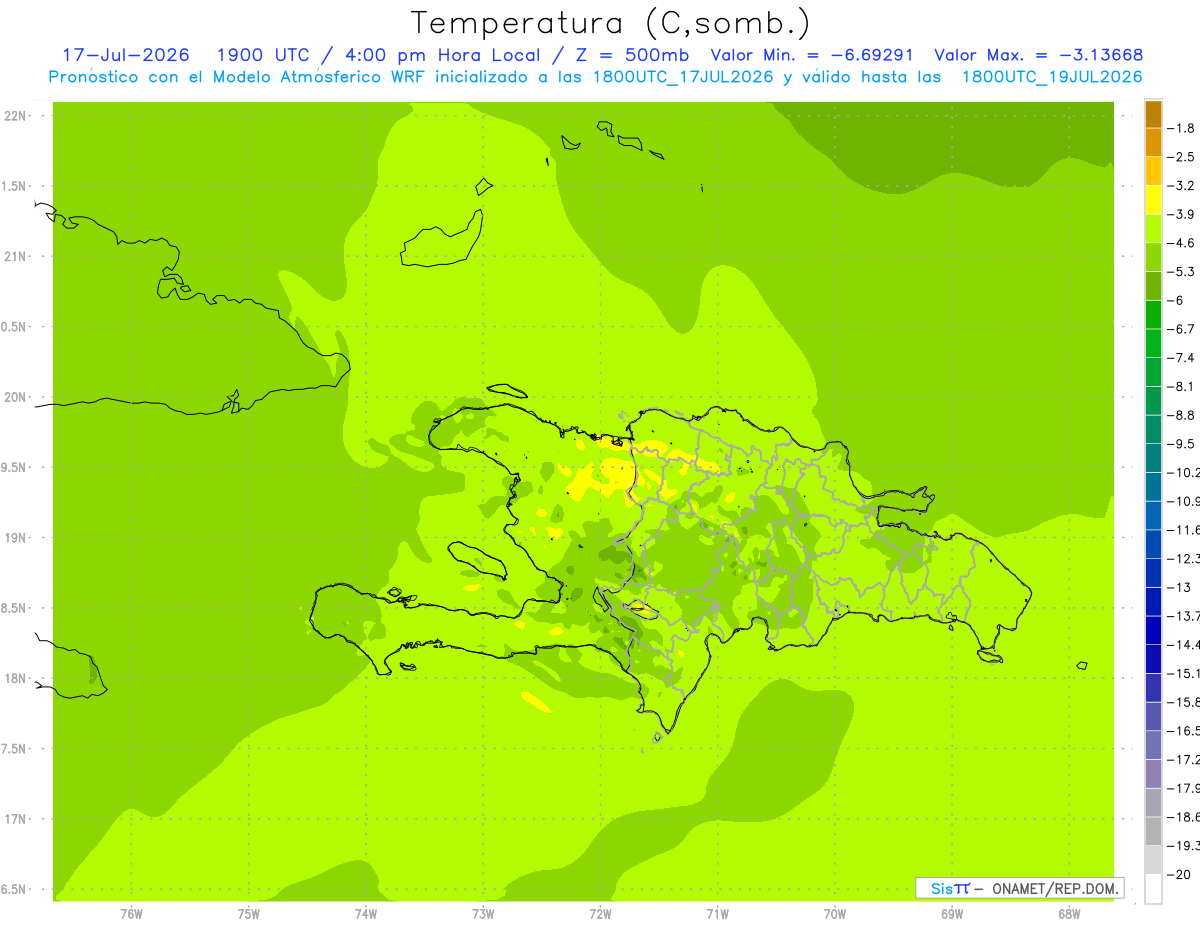Click the colorbar value "-9.5"

pyautogui.click(x=1181, y=443)
